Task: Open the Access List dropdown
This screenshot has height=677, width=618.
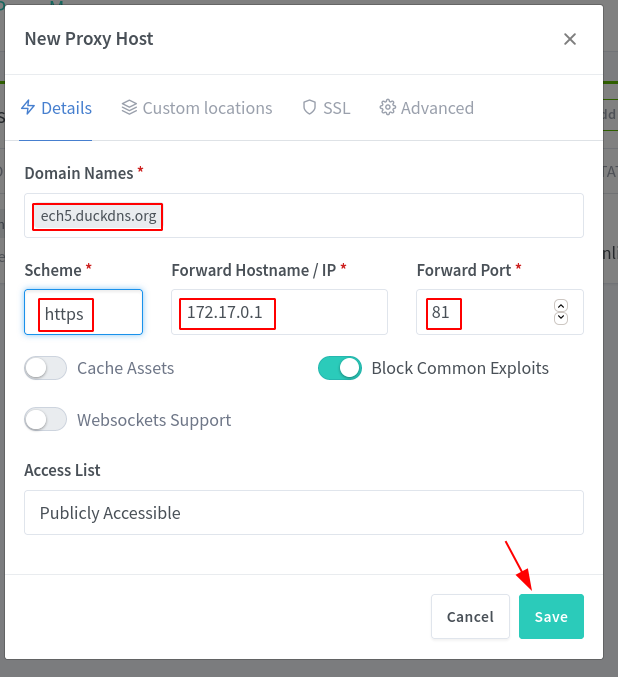Action: [304, 512]
